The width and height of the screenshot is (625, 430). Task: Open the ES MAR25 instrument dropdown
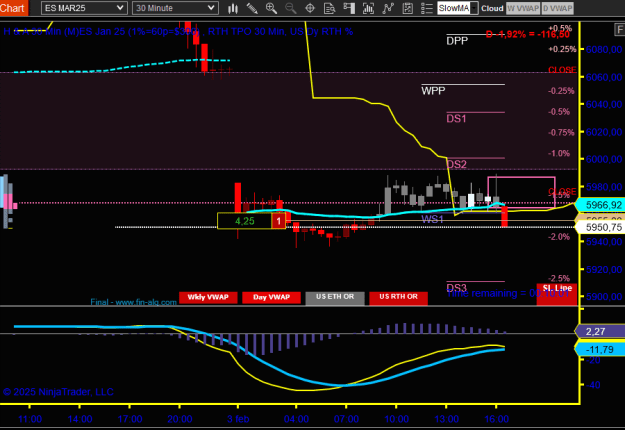tap(84, 8)
